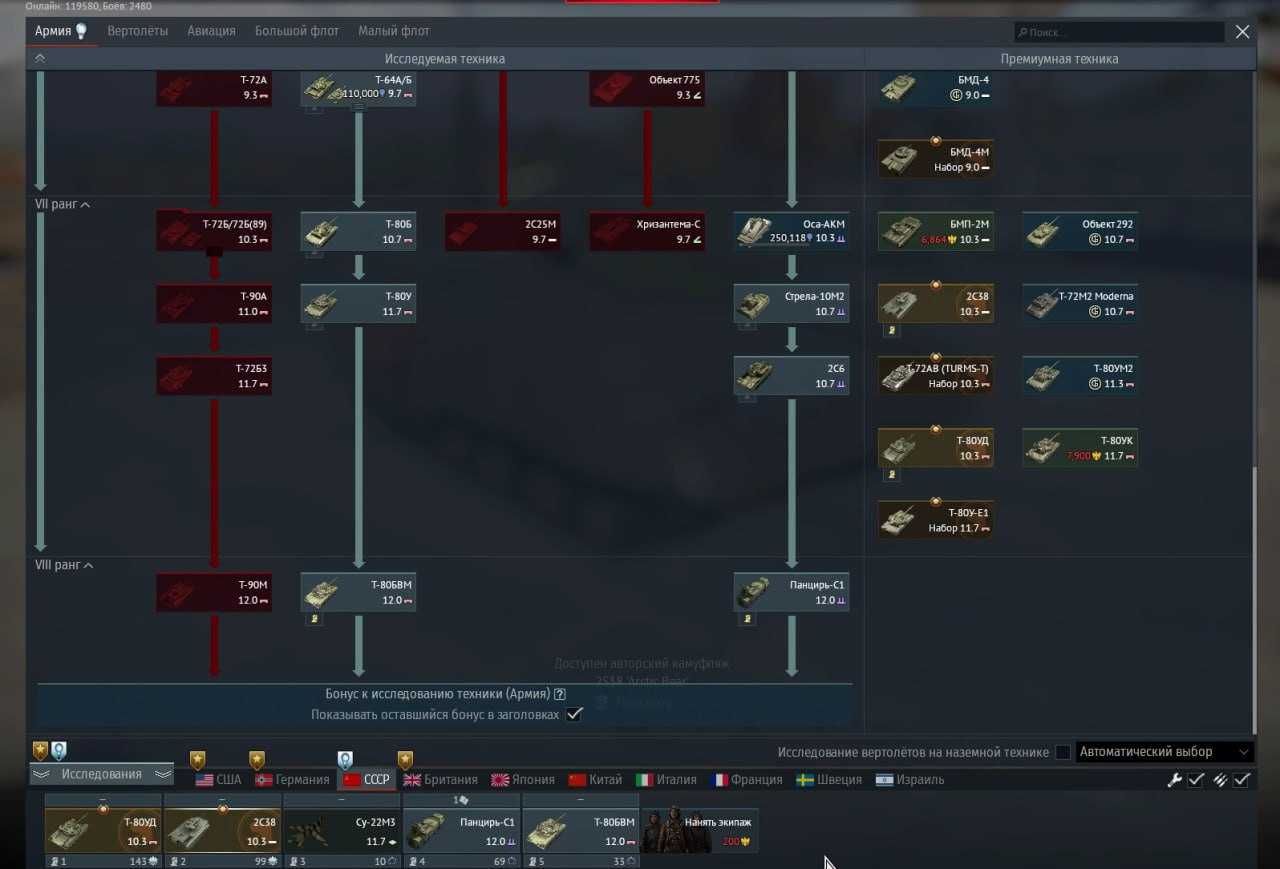Collapse the VII ранг section
Image resolution: width=1280 pixels, height=869 pixels.
coord(62,204)
